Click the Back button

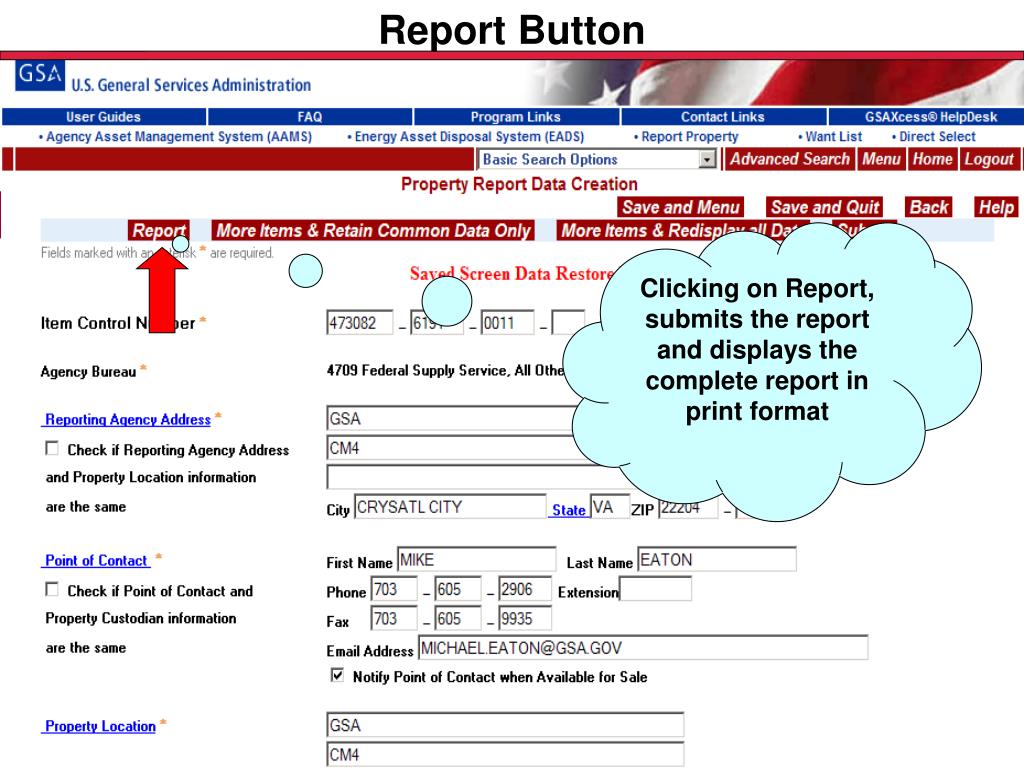pyautogui.click(x=929, y=207)
